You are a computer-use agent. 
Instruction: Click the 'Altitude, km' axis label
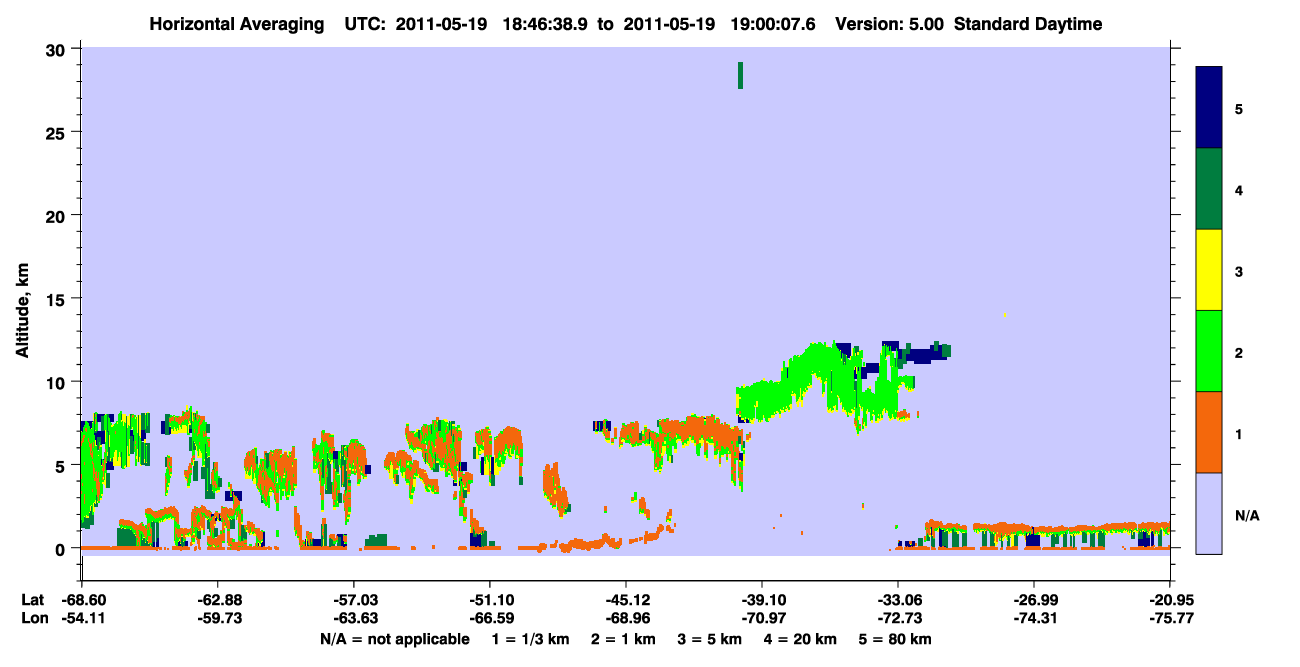[x=21, y=310]
